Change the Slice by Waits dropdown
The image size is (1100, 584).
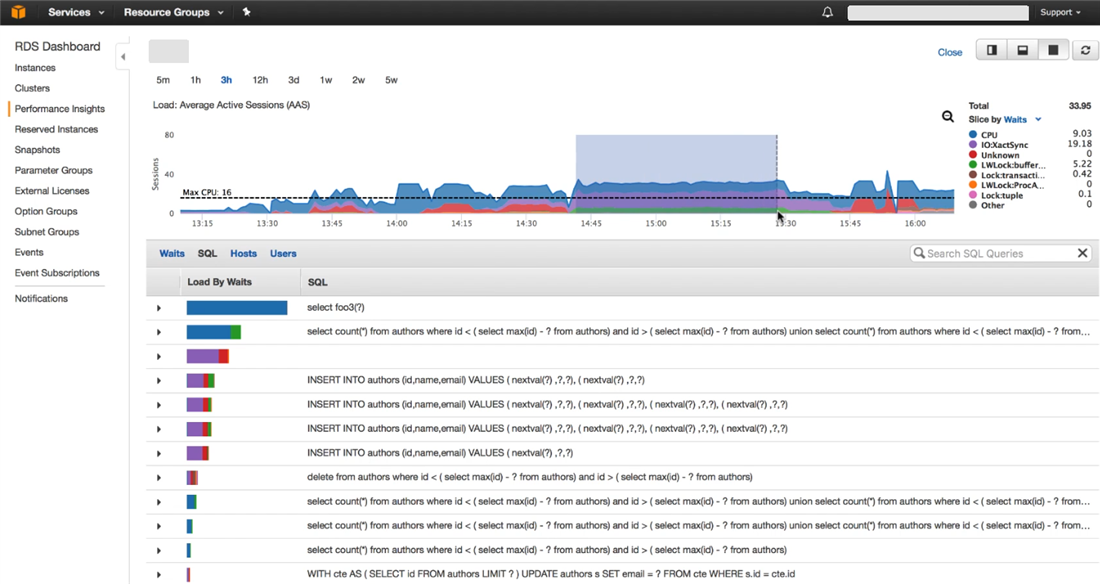click(1023, 119)
